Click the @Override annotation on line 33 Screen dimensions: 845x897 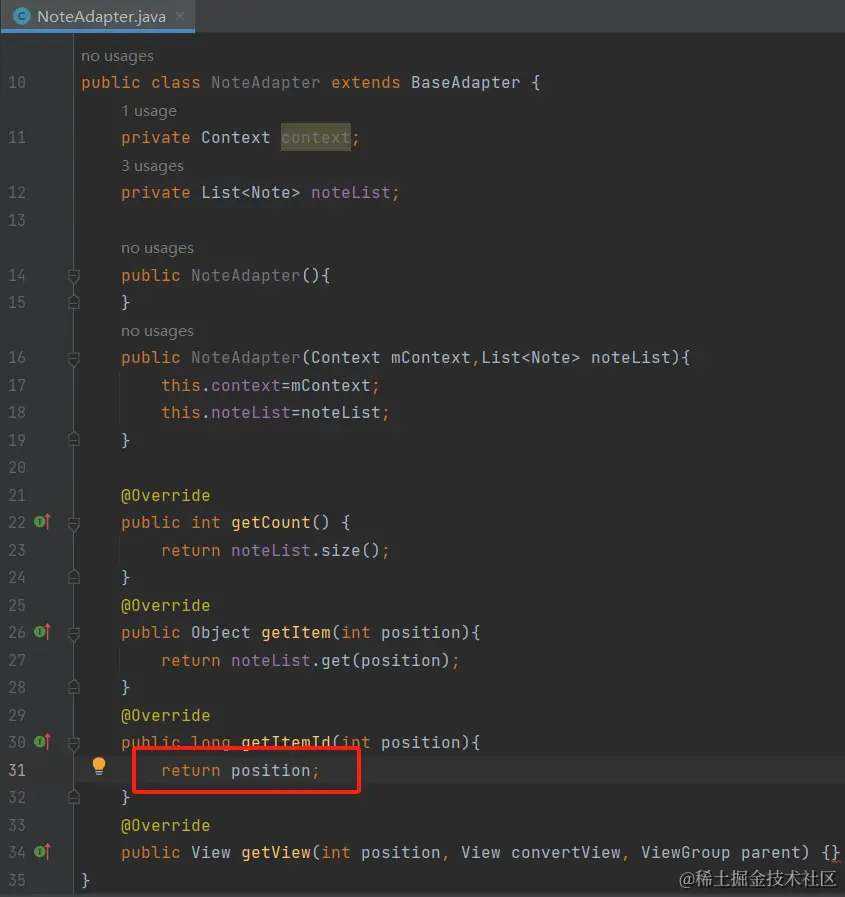point(165,825)
